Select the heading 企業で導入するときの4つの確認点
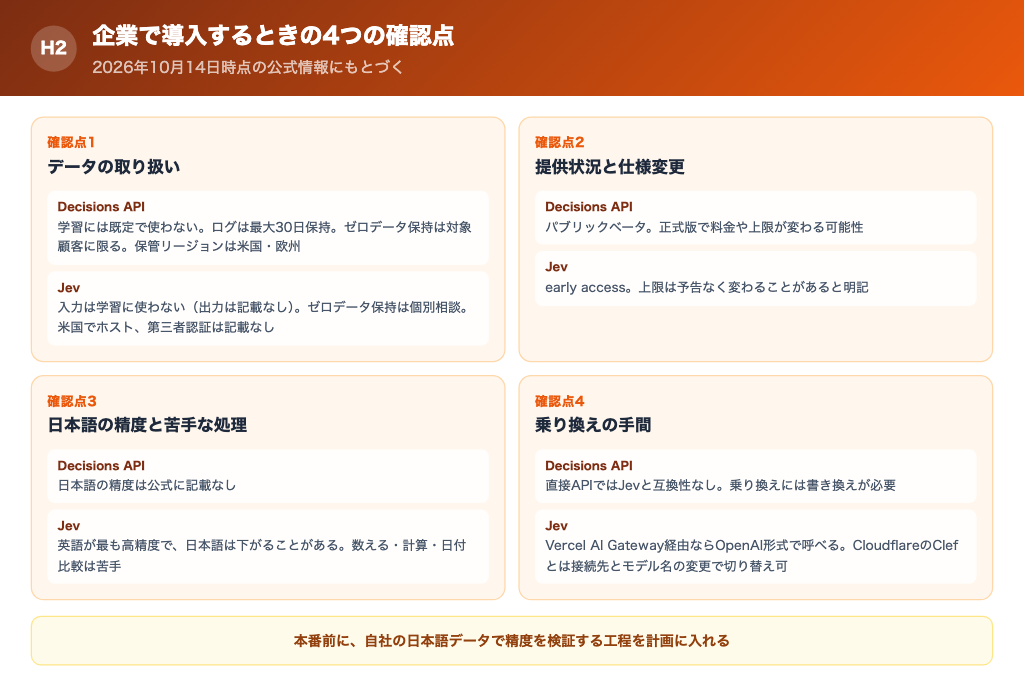Screen dimensions: 1024x686 [273, 35]
